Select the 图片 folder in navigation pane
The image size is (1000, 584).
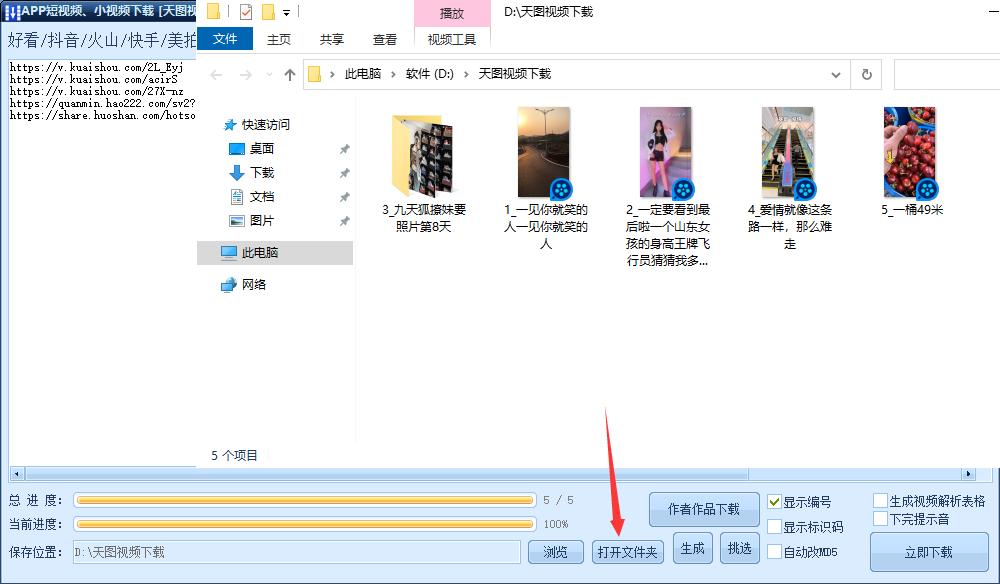point(262,220)
